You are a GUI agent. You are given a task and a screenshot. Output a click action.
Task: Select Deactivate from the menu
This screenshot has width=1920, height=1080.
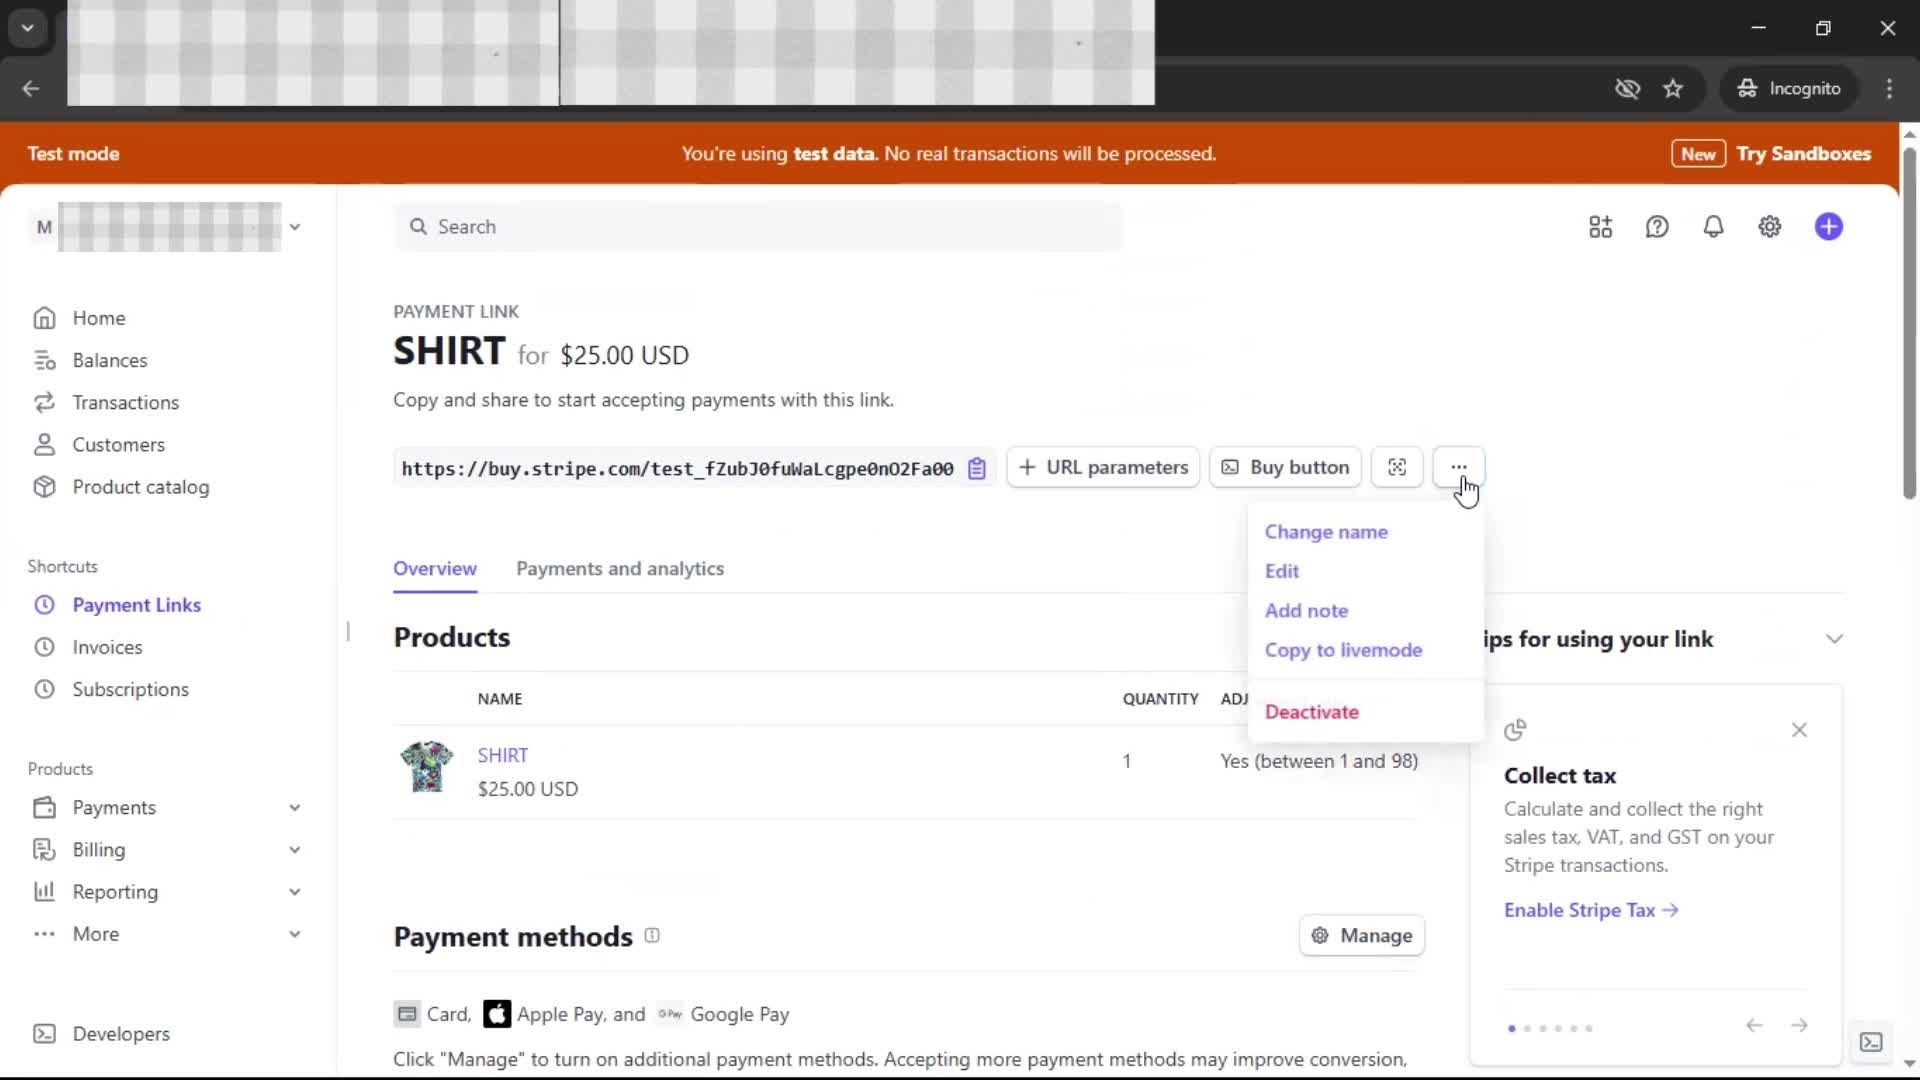[1311, 712]
